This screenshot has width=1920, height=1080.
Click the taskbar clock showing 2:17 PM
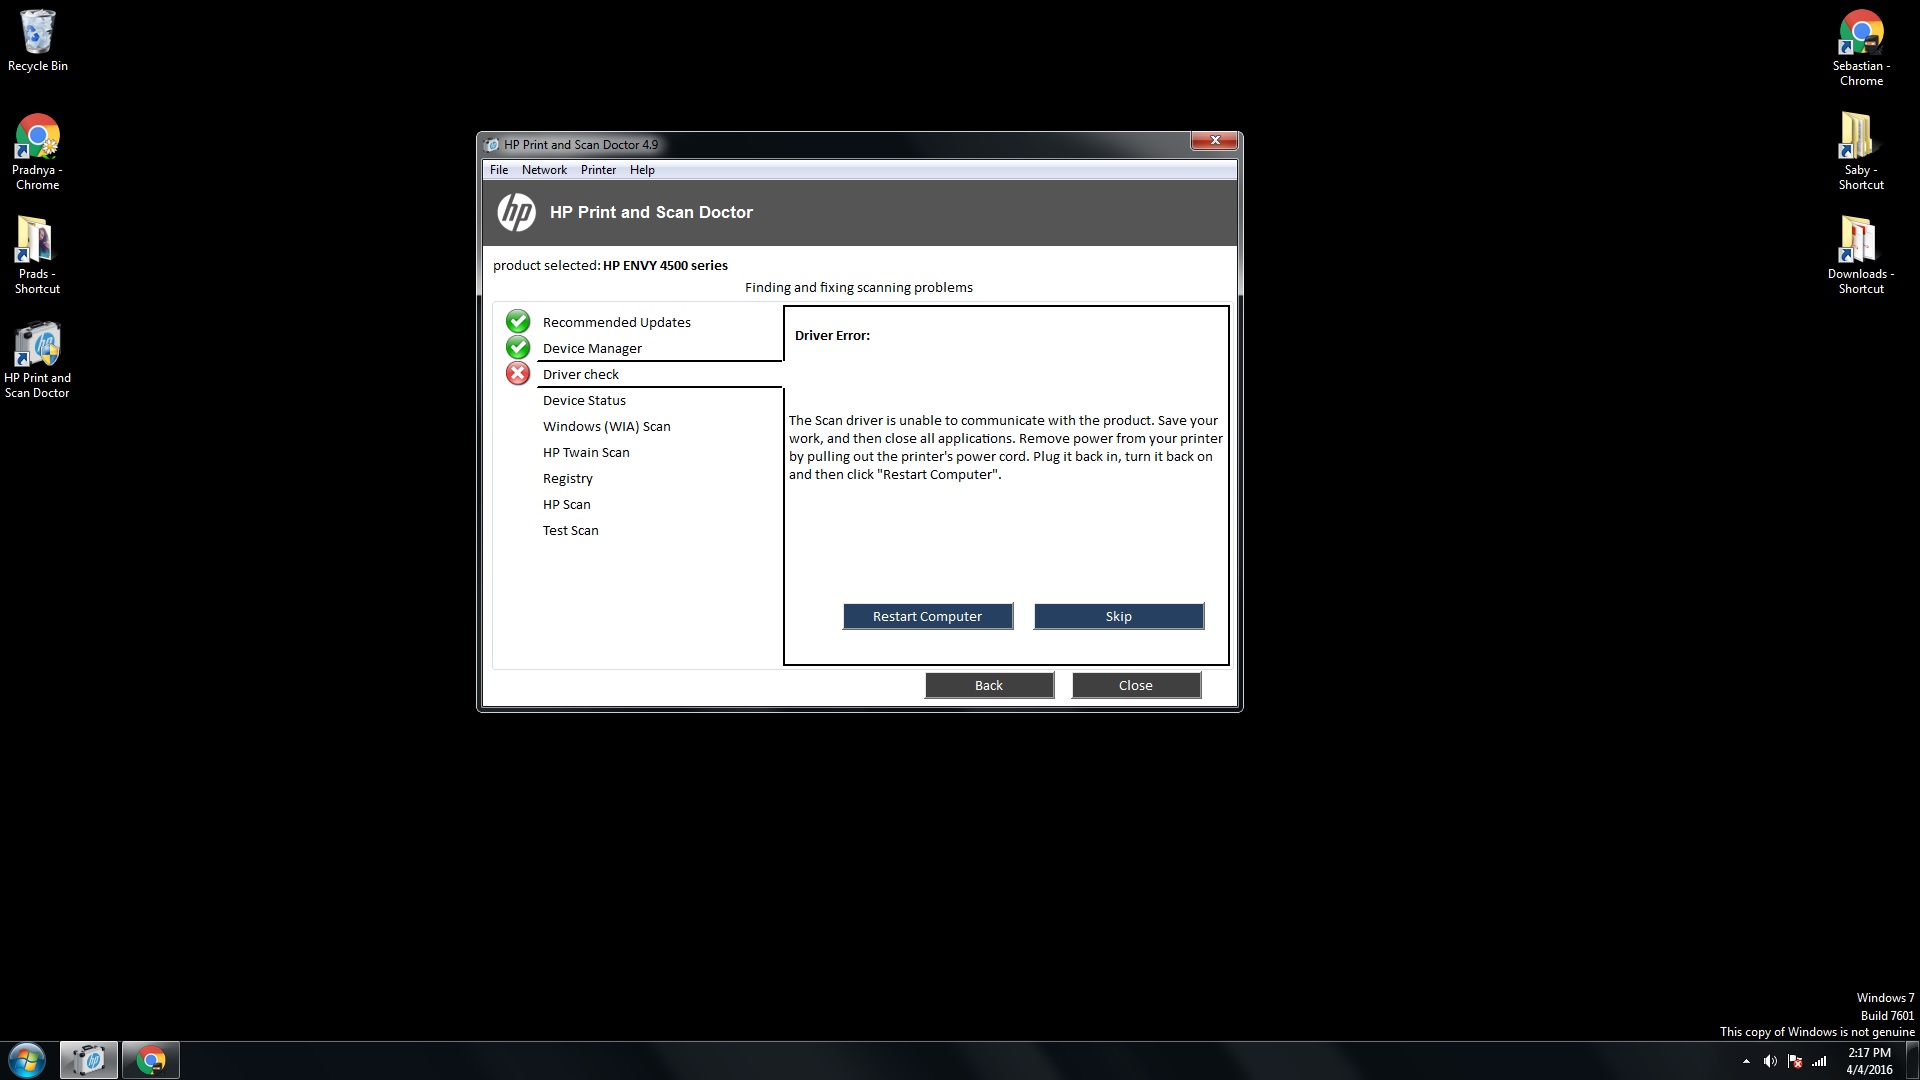[x=1869, y=1061]
